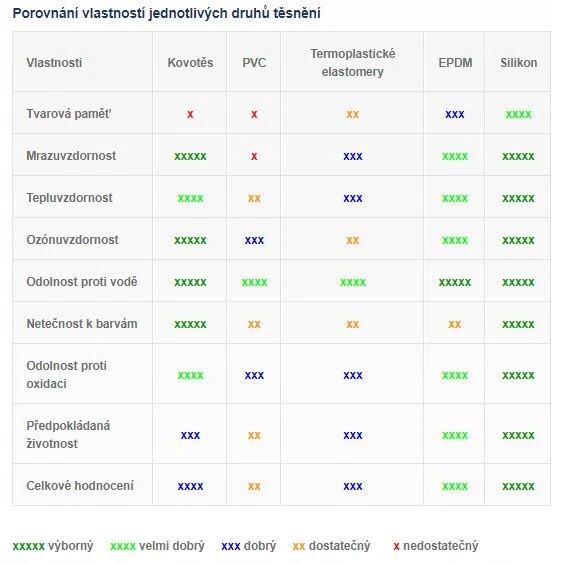
Task: Click the dostatečný legend entry
Action: click(331, 546)
